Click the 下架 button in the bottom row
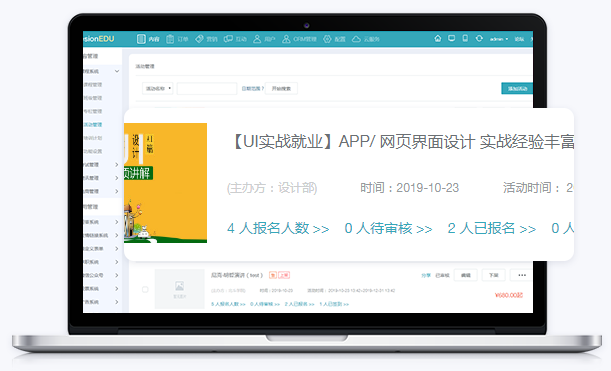The image size is (611, 371). [494, 275]
